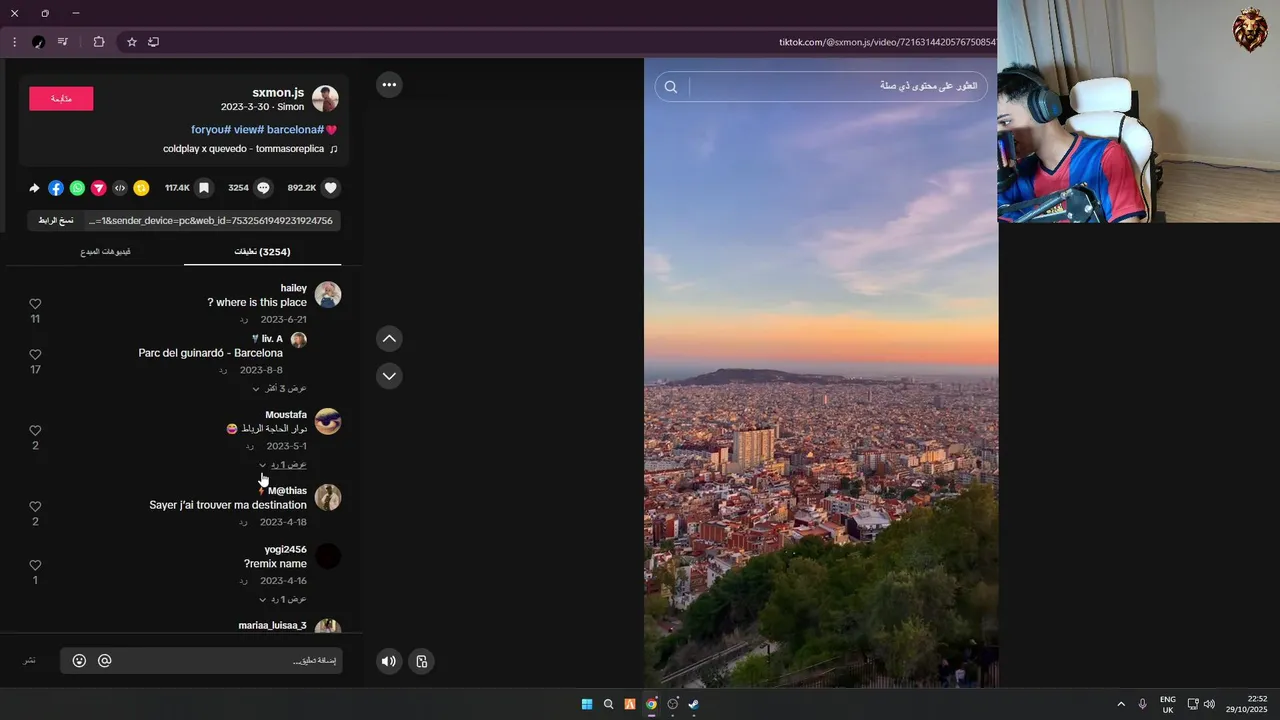Reply to M@thias's comment
The height and width of the screenshot is (720, 1280).
243,523
